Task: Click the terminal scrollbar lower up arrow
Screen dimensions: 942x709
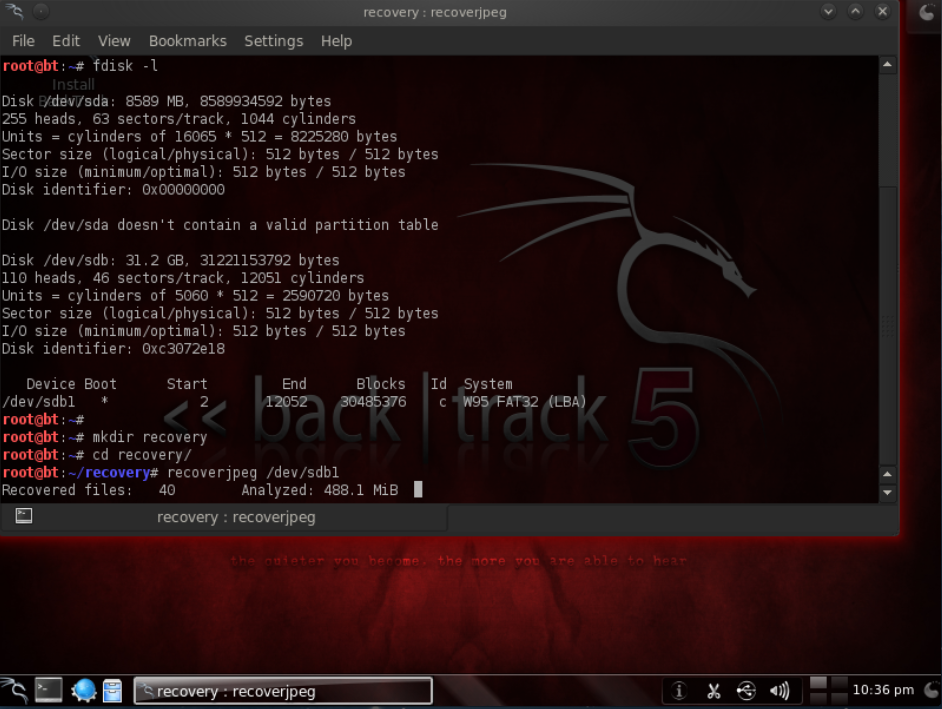Action: point(887,474)
